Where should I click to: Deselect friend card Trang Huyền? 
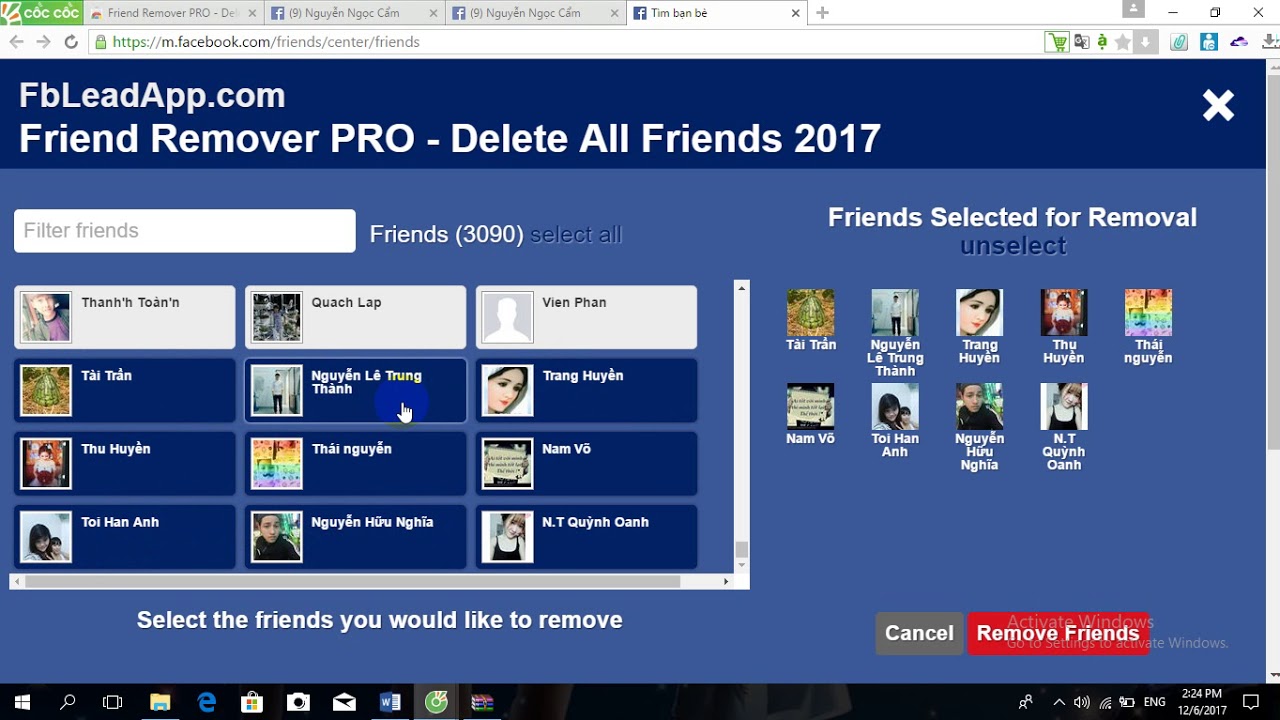point(586,390)
